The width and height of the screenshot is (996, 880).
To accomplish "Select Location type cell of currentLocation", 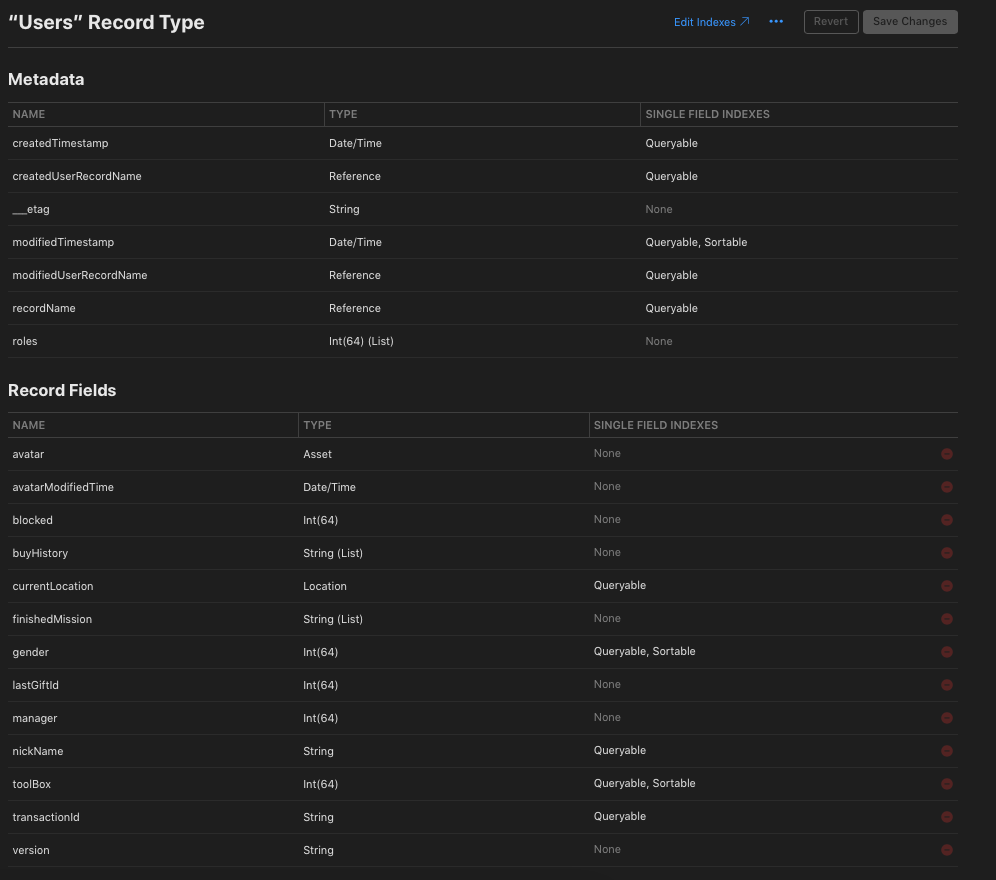I will click(x=325, y=586).
